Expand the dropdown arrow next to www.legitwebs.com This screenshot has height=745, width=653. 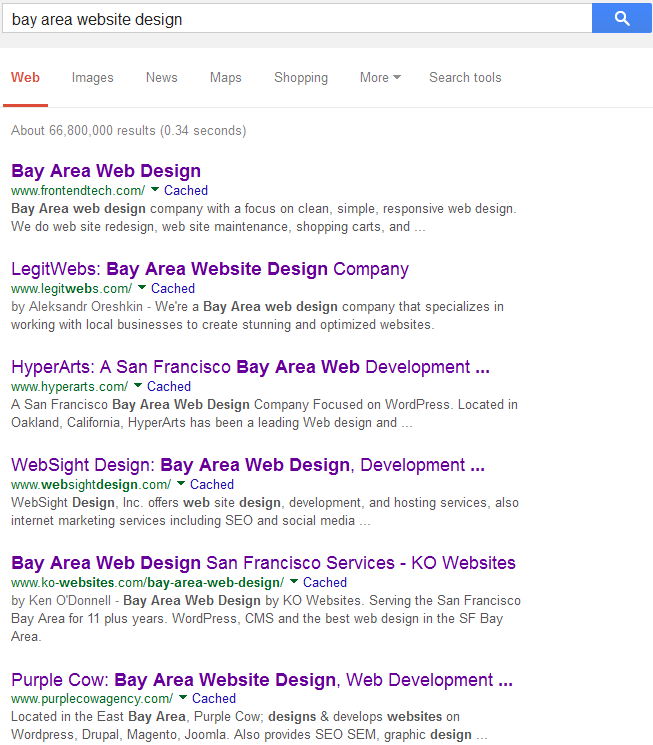142,287
